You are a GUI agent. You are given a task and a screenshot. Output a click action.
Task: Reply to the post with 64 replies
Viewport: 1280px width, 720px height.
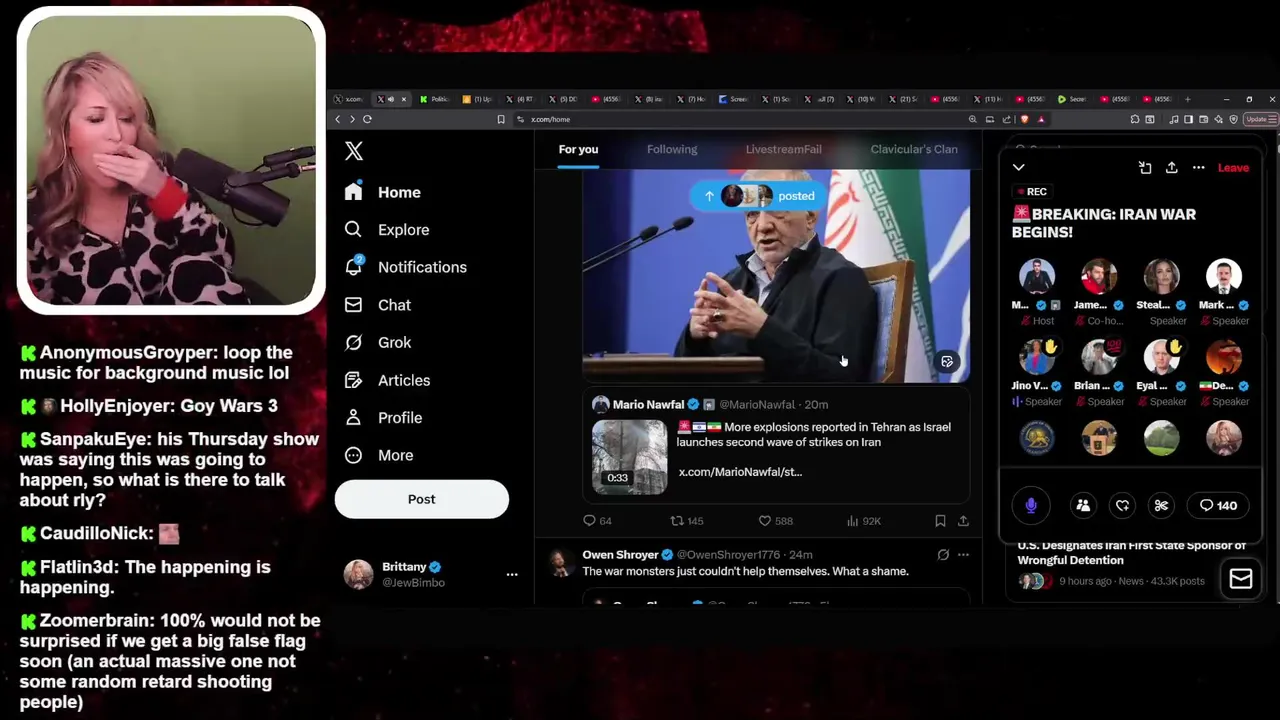click(x=597, y=521)
